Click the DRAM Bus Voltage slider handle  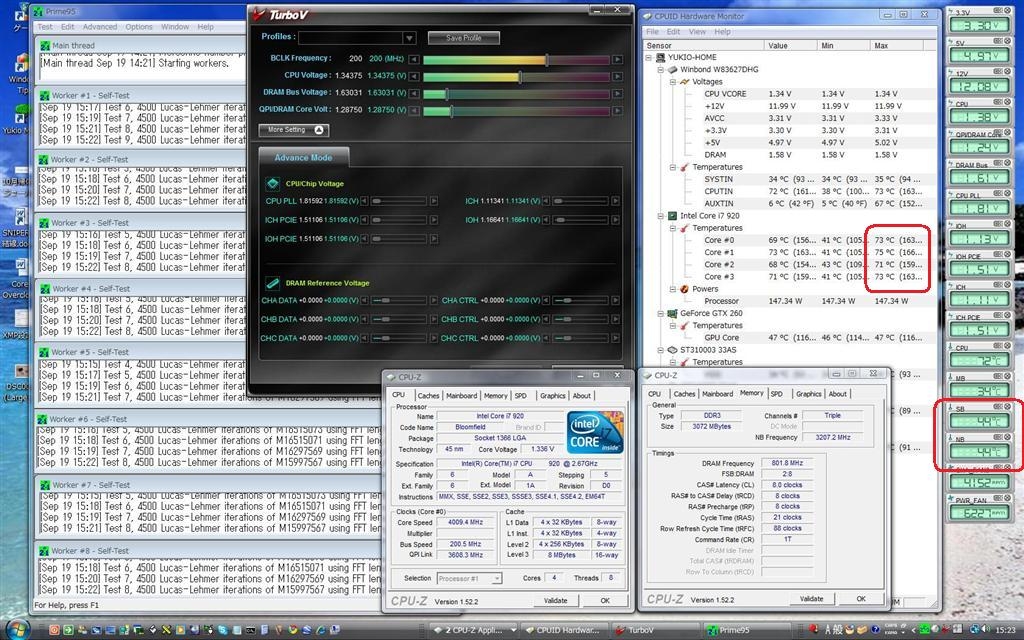pyautogui.click(x=447, y=94)
